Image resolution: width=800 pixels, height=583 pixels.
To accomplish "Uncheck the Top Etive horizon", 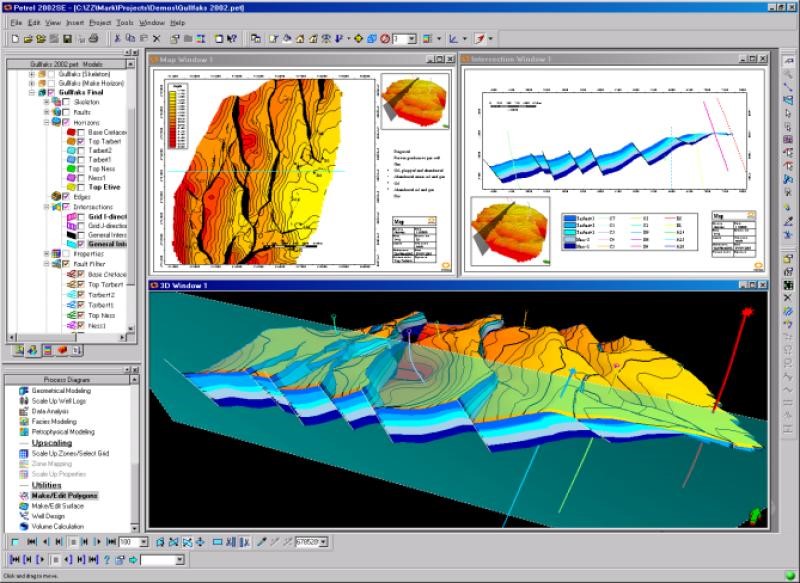I will pos(79,187).
